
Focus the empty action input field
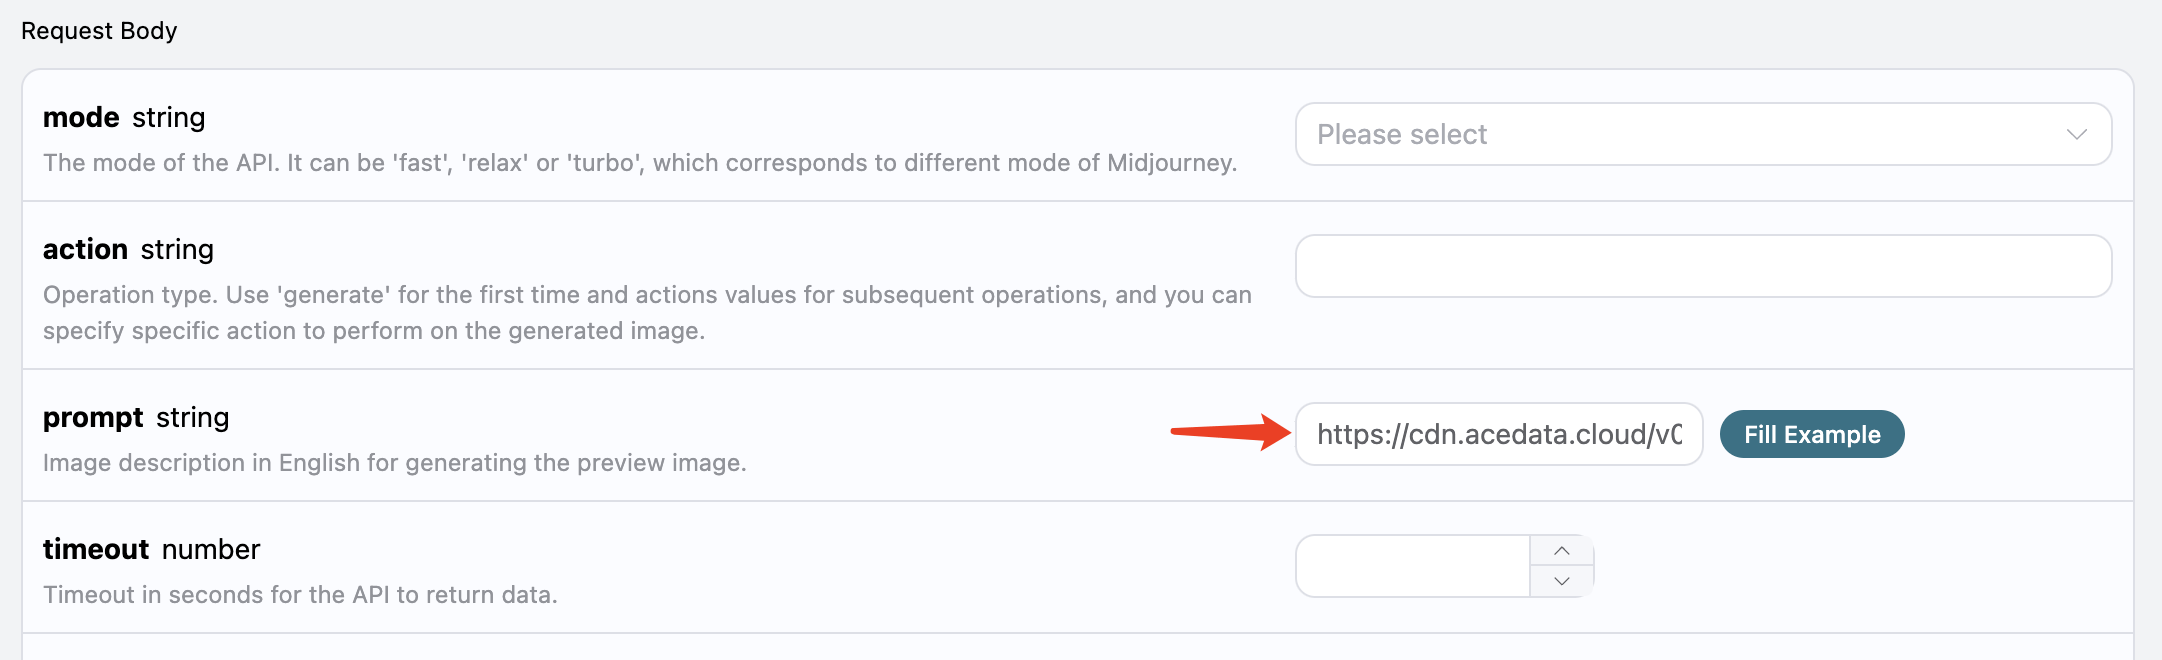tap(1703, 266)
